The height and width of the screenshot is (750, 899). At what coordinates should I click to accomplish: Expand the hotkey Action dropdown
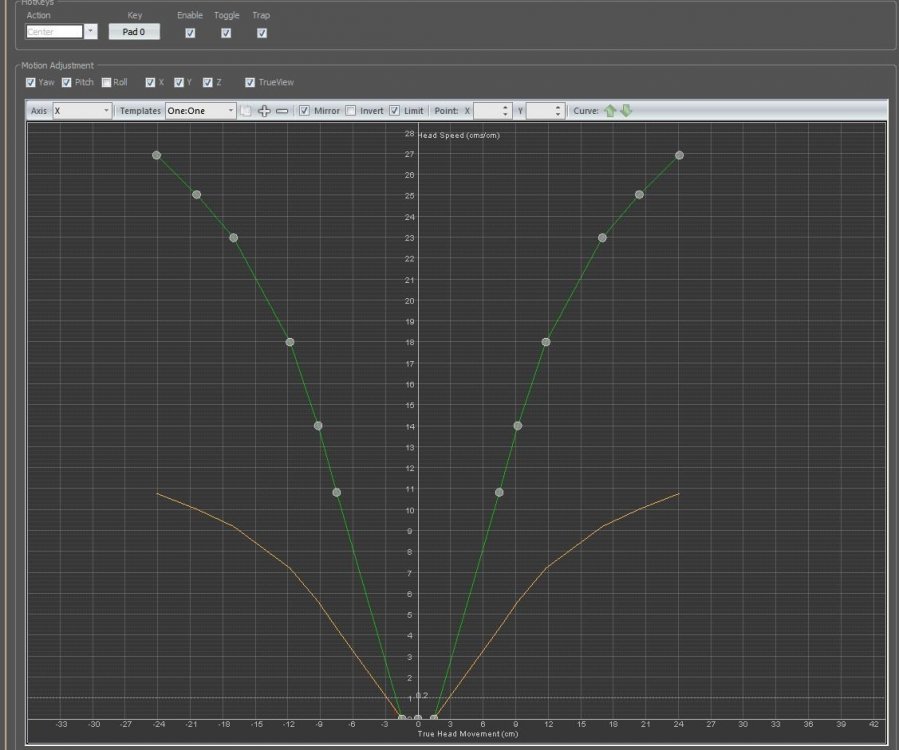point(91,32)
